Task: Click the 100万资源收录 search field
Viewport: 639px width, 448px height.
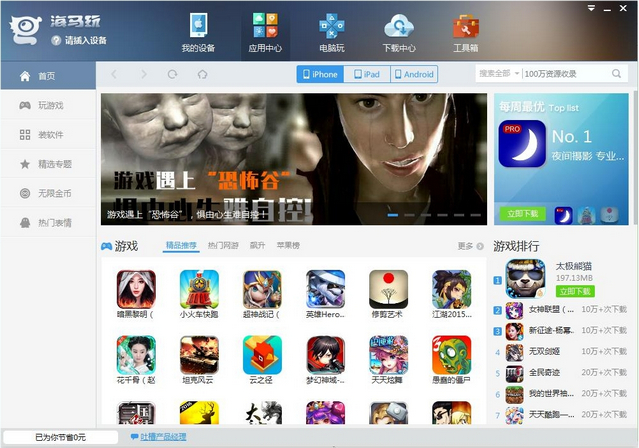Action: 566,74
